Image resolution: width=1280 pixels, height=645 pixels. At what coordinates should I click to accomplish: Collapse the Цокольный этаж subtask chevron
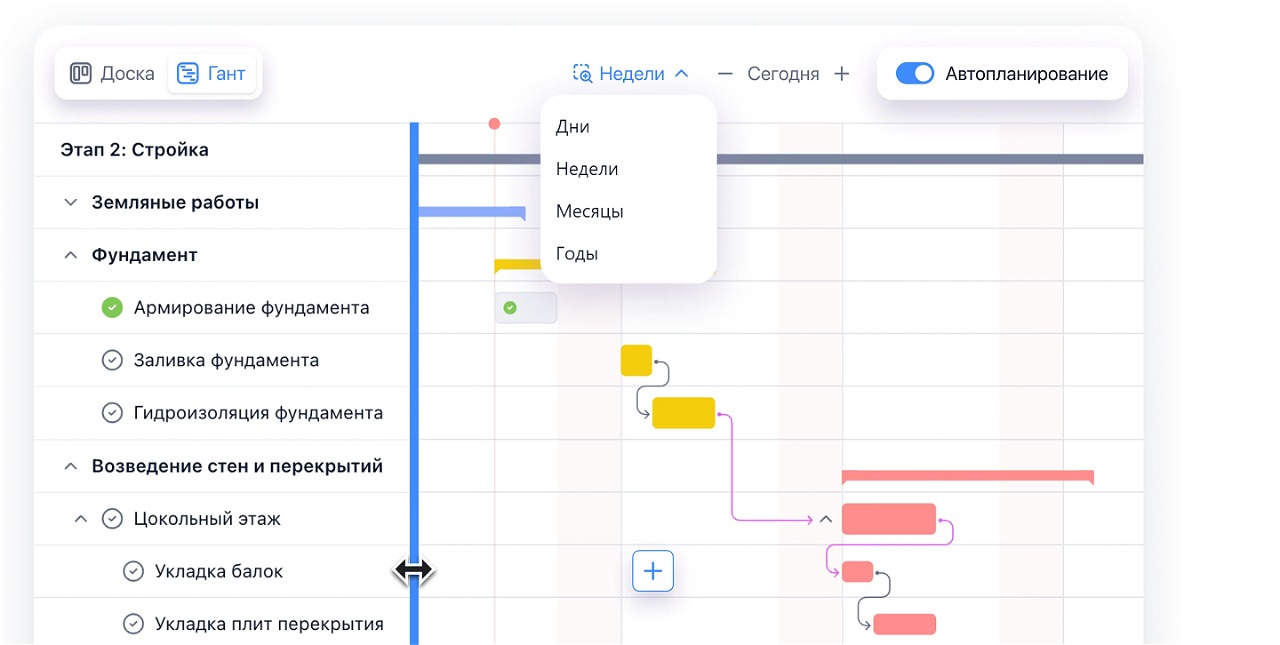[81, 519]
